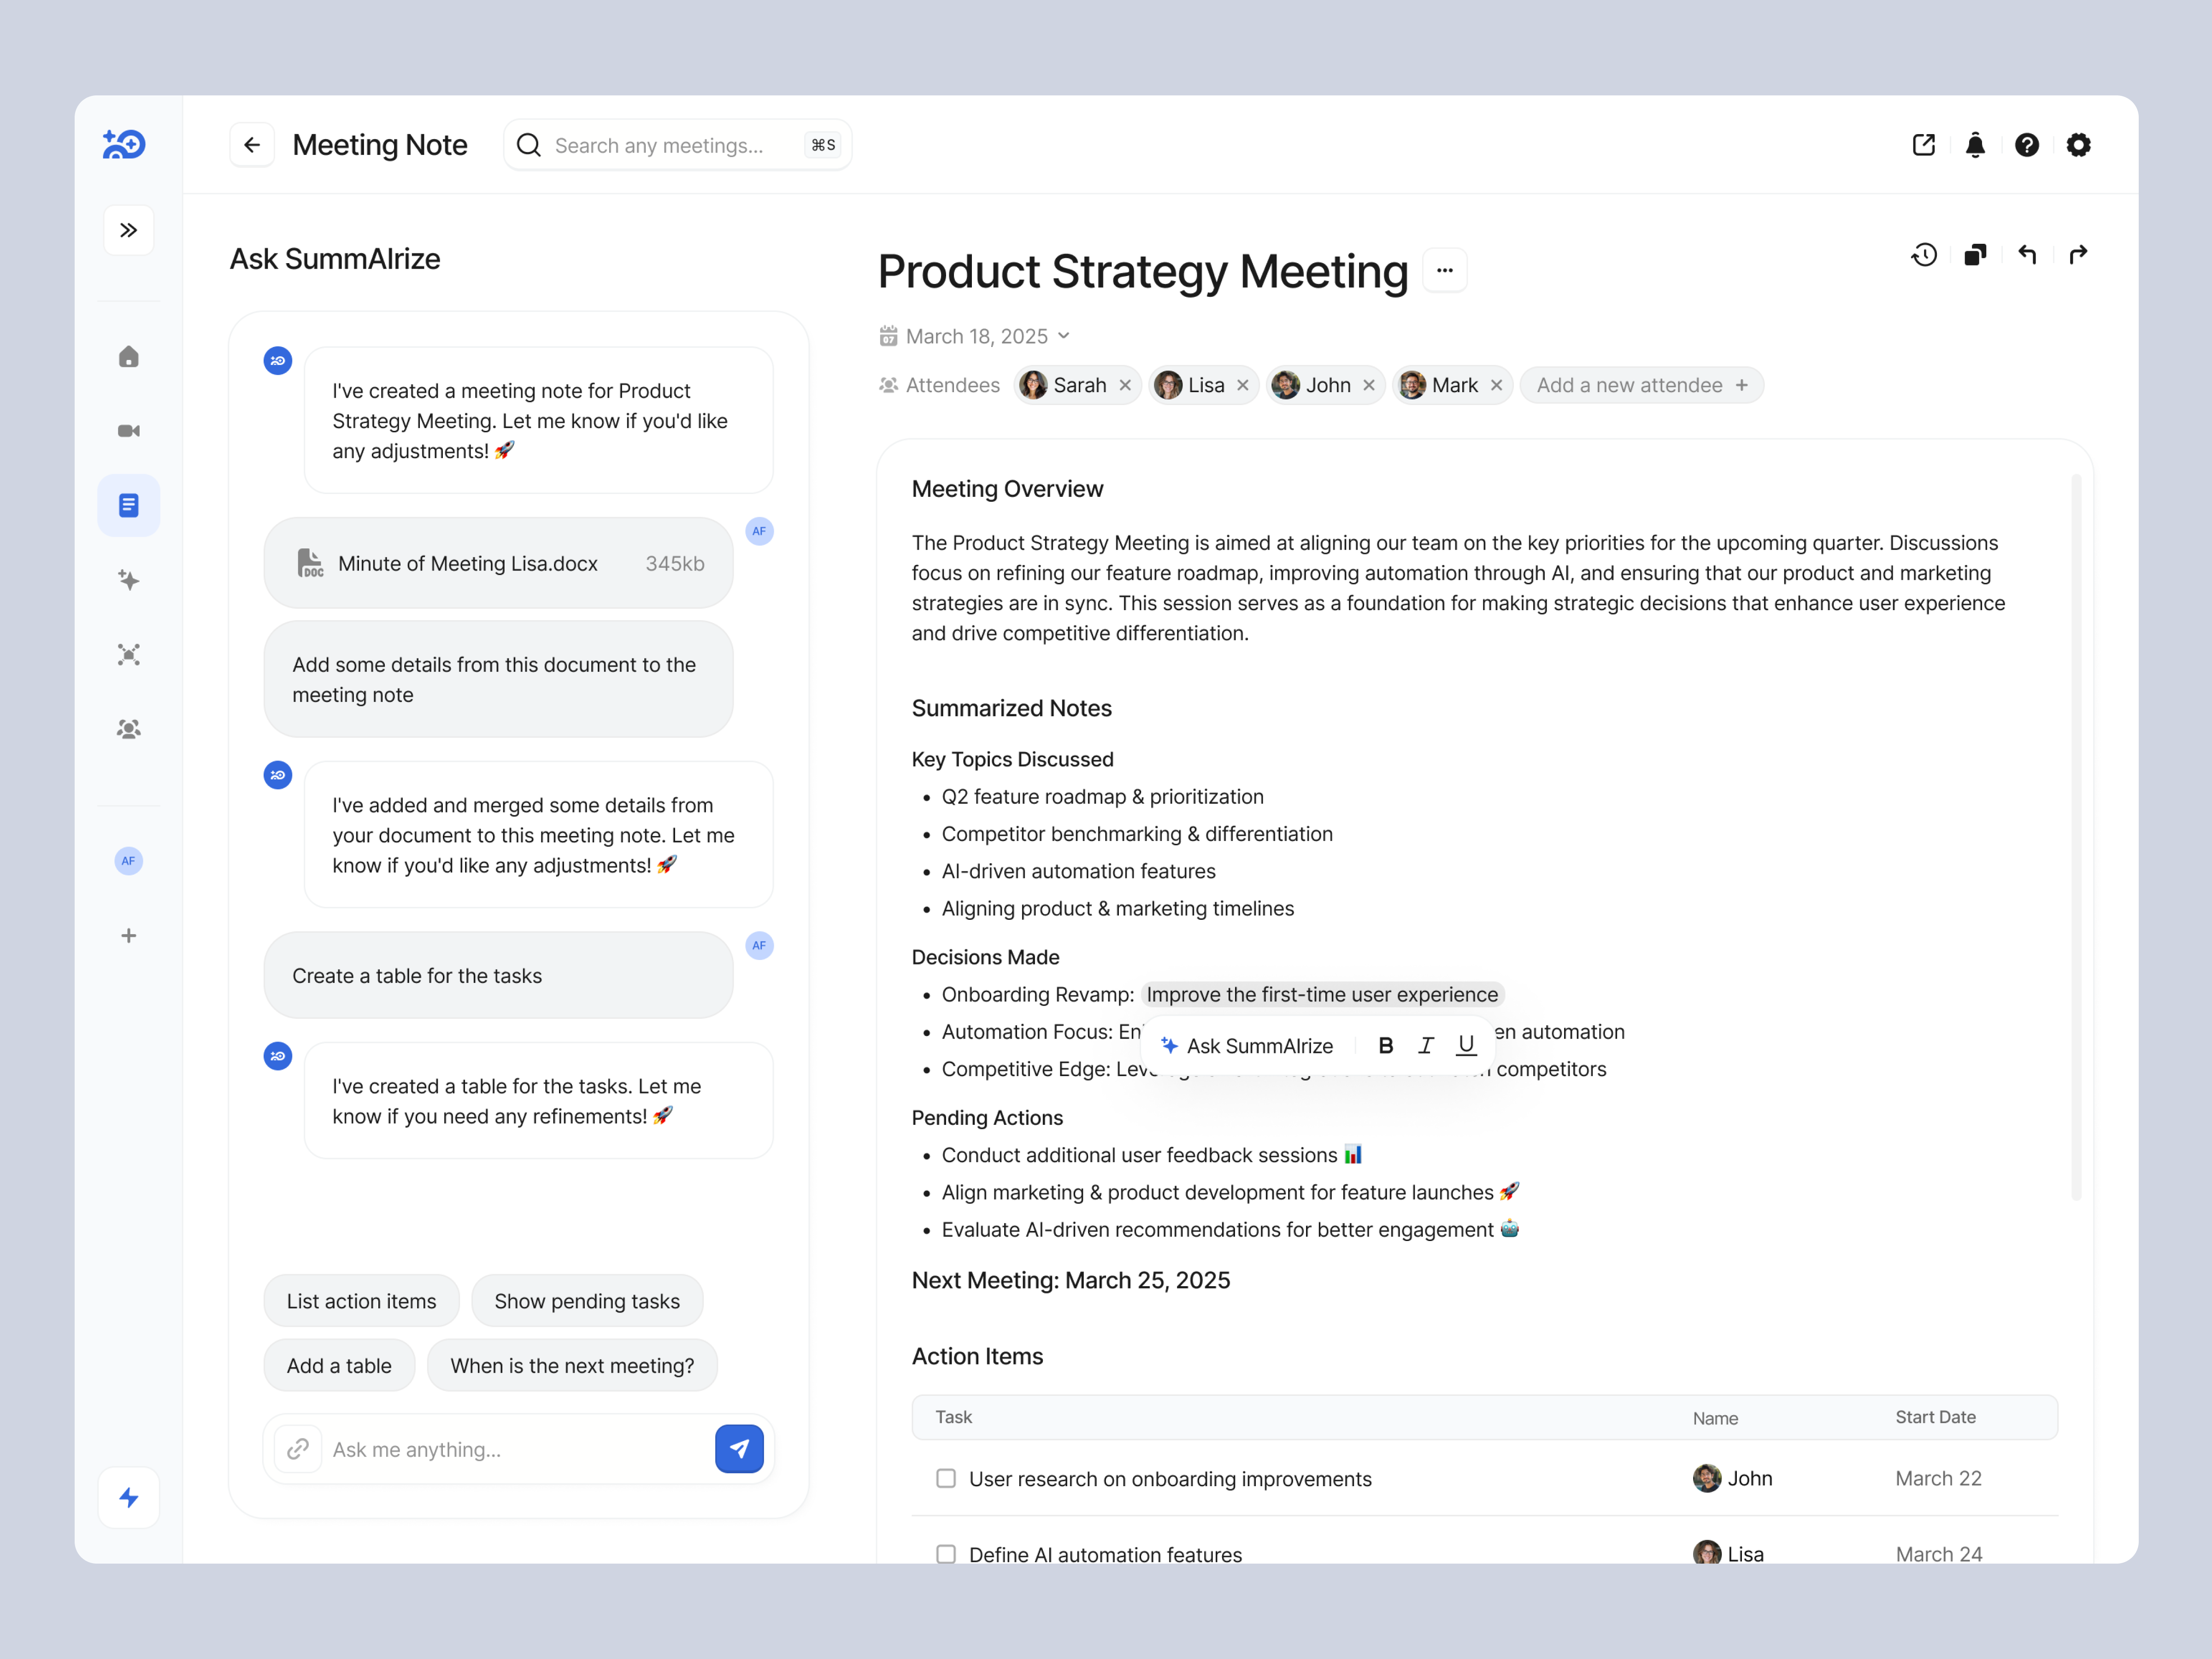Click the Product Strategy Meeting title
The image size is (2212, 1659).
pyautogui.click(x=1143, y=271)
